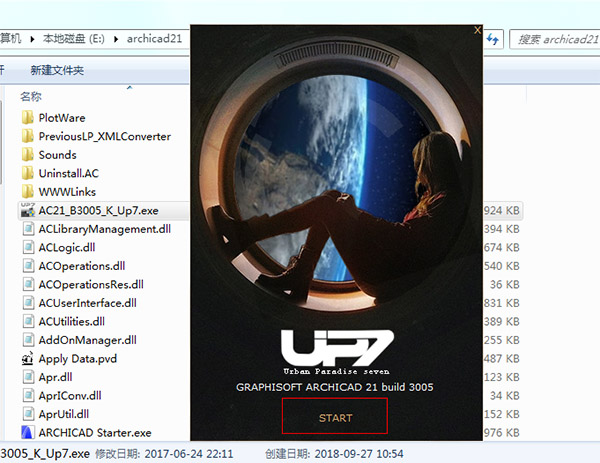Click the ACUtilities.dll file name

[x=72, y=321]
